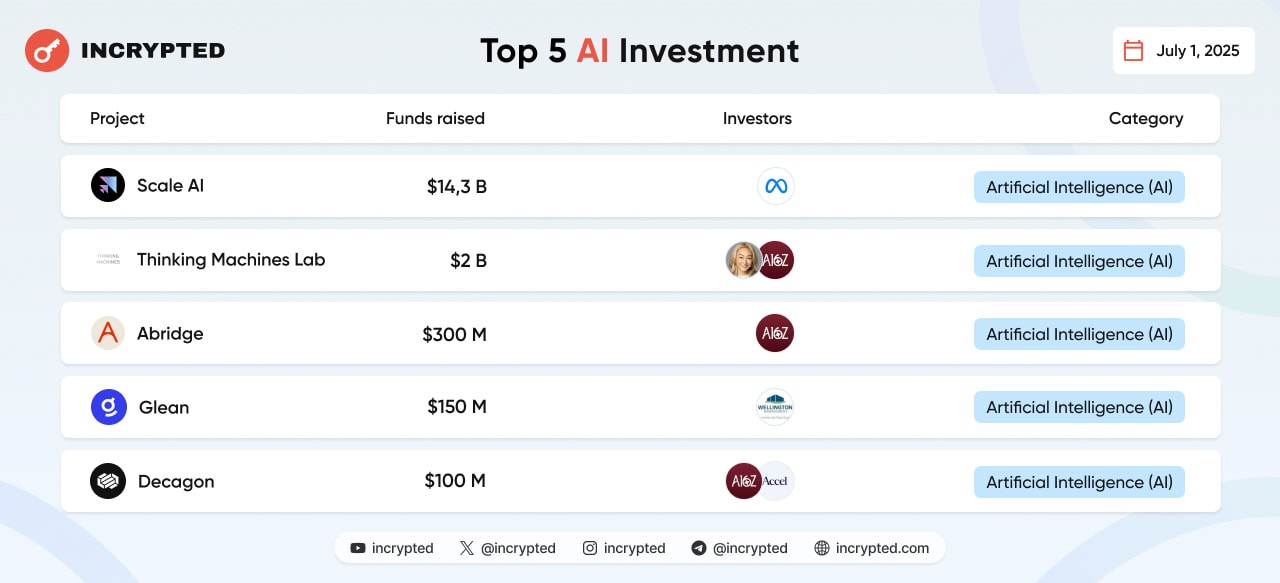Click Scale AI's Artificial Intelligence category tag
The image size is (1280, 583).
[x=1079, y=187]
